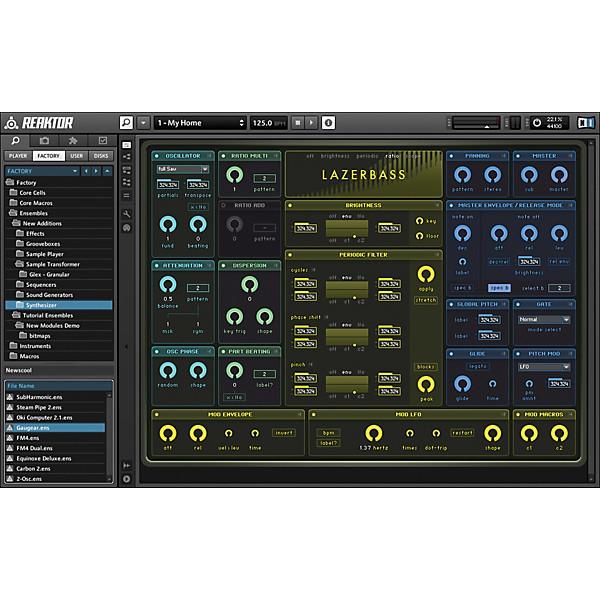Click the magnifier search icon in top toolbar

pos(126,123)
